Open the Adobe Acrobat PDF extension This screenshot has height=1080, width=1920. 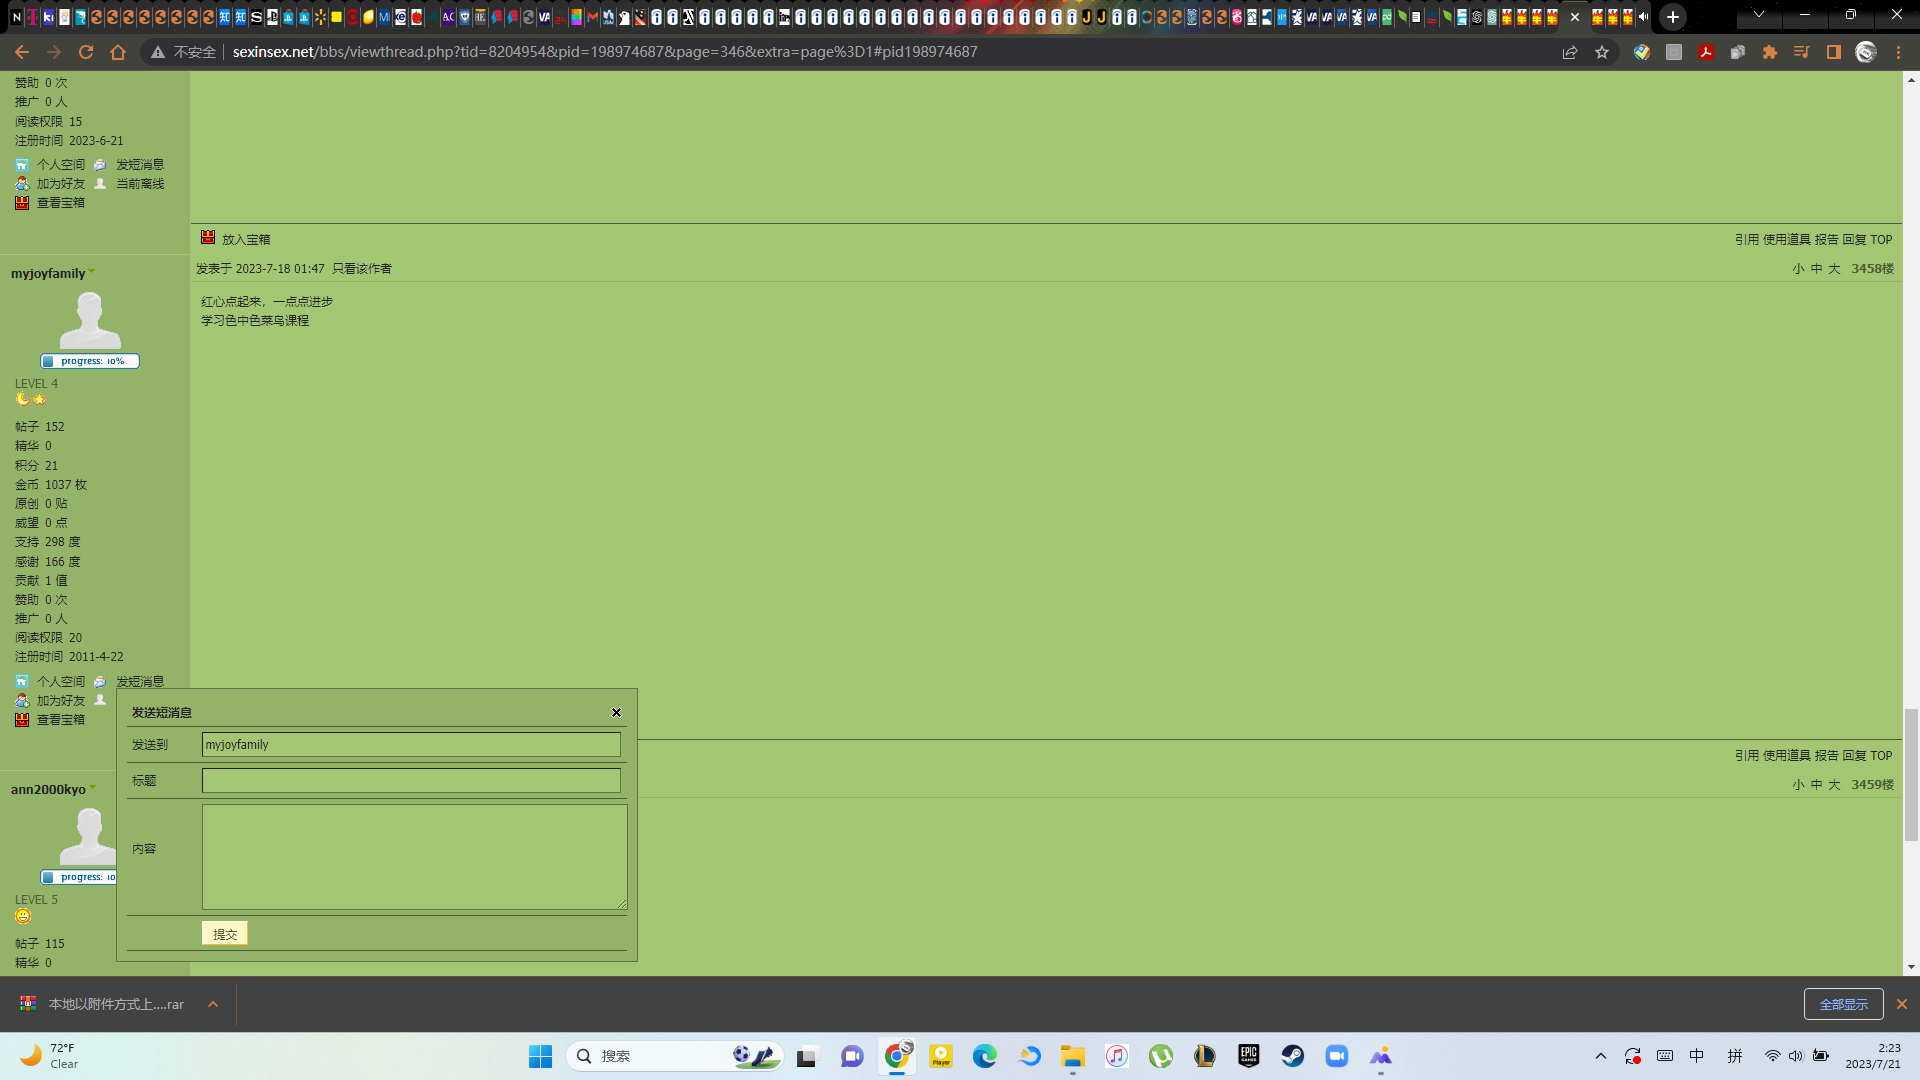1706,52
